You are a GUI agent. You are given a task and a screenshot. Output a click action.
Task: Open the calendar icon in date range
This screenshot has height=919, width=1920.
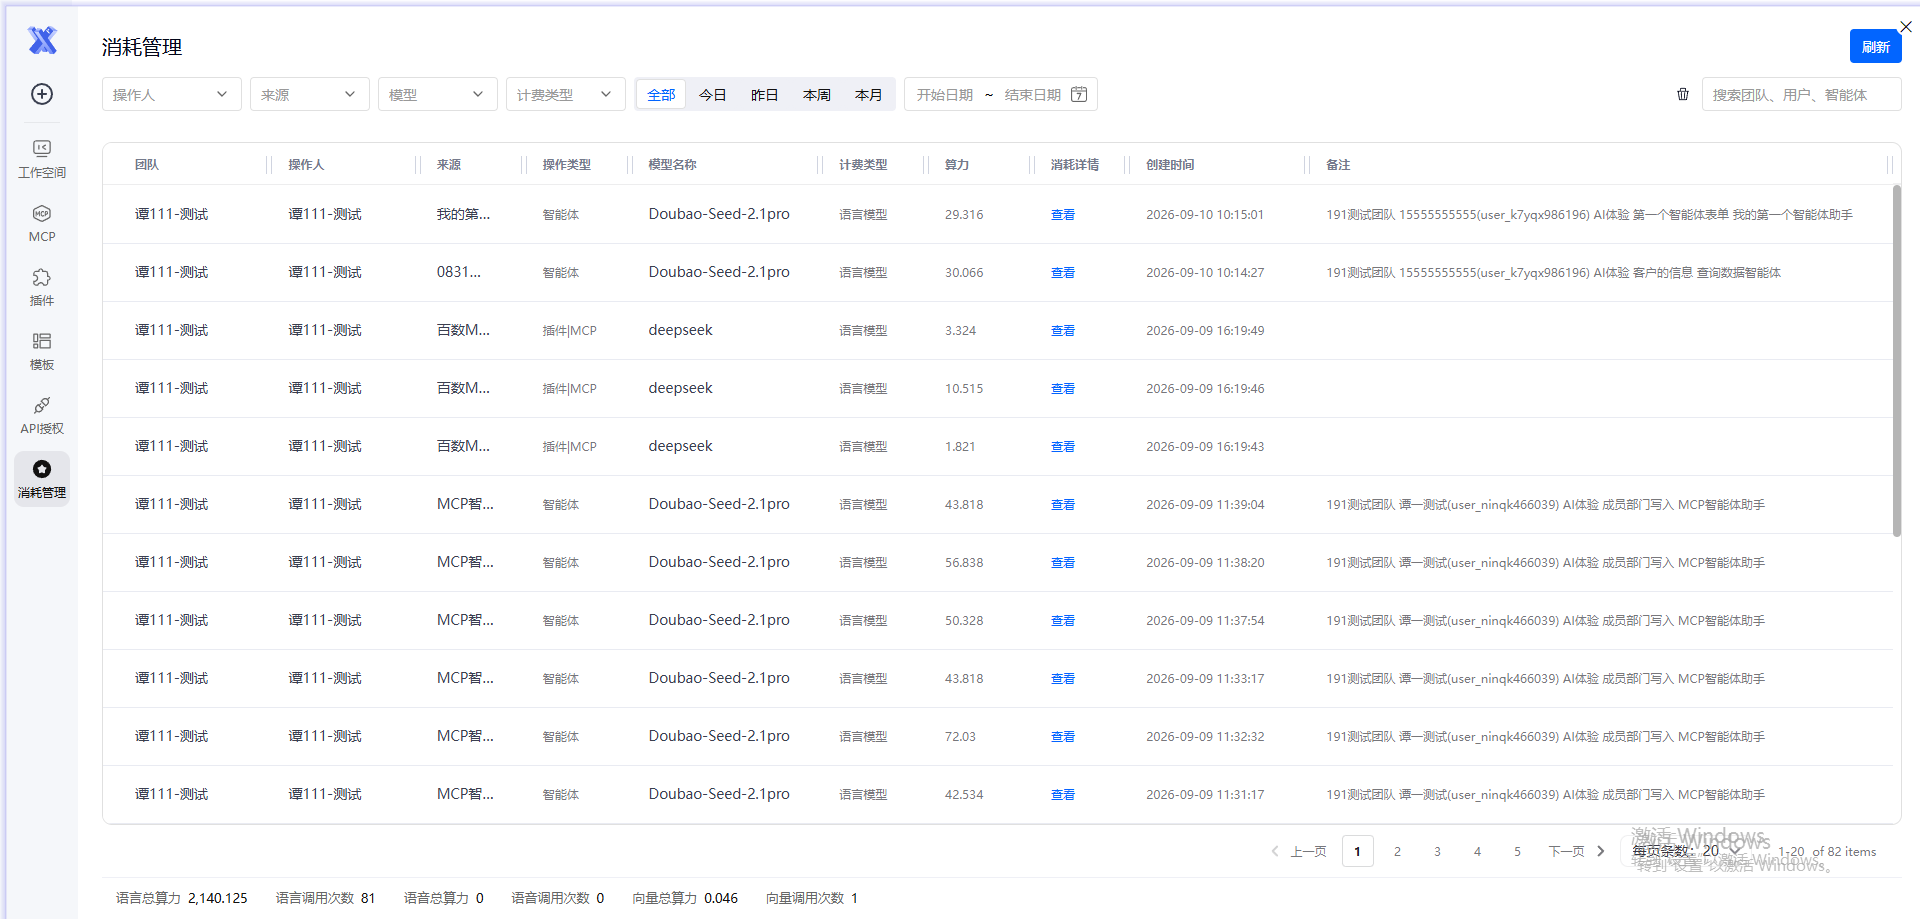1079,94
